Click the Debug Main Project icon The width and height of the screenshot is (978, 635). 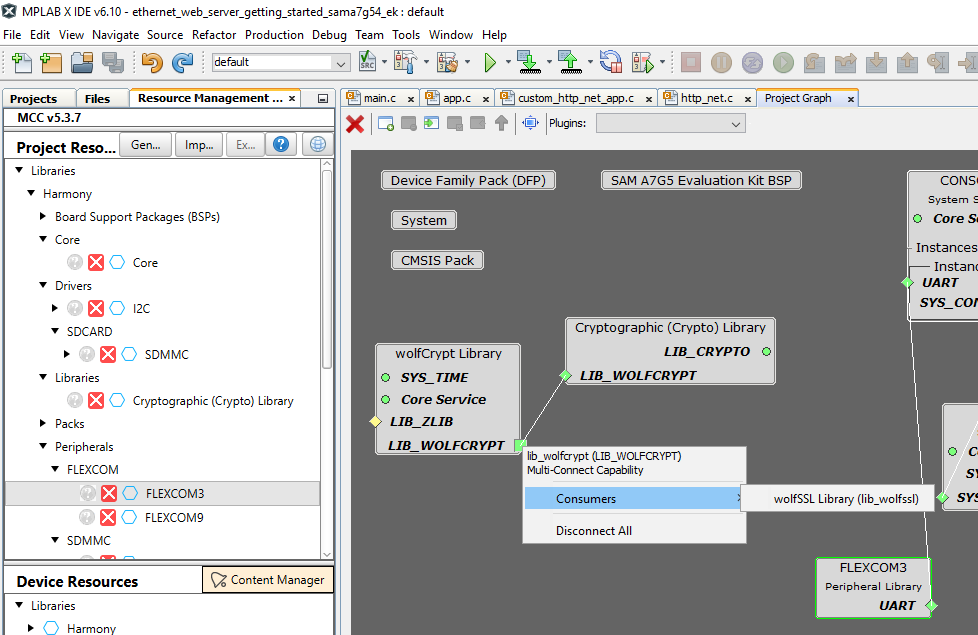[642, 62]
